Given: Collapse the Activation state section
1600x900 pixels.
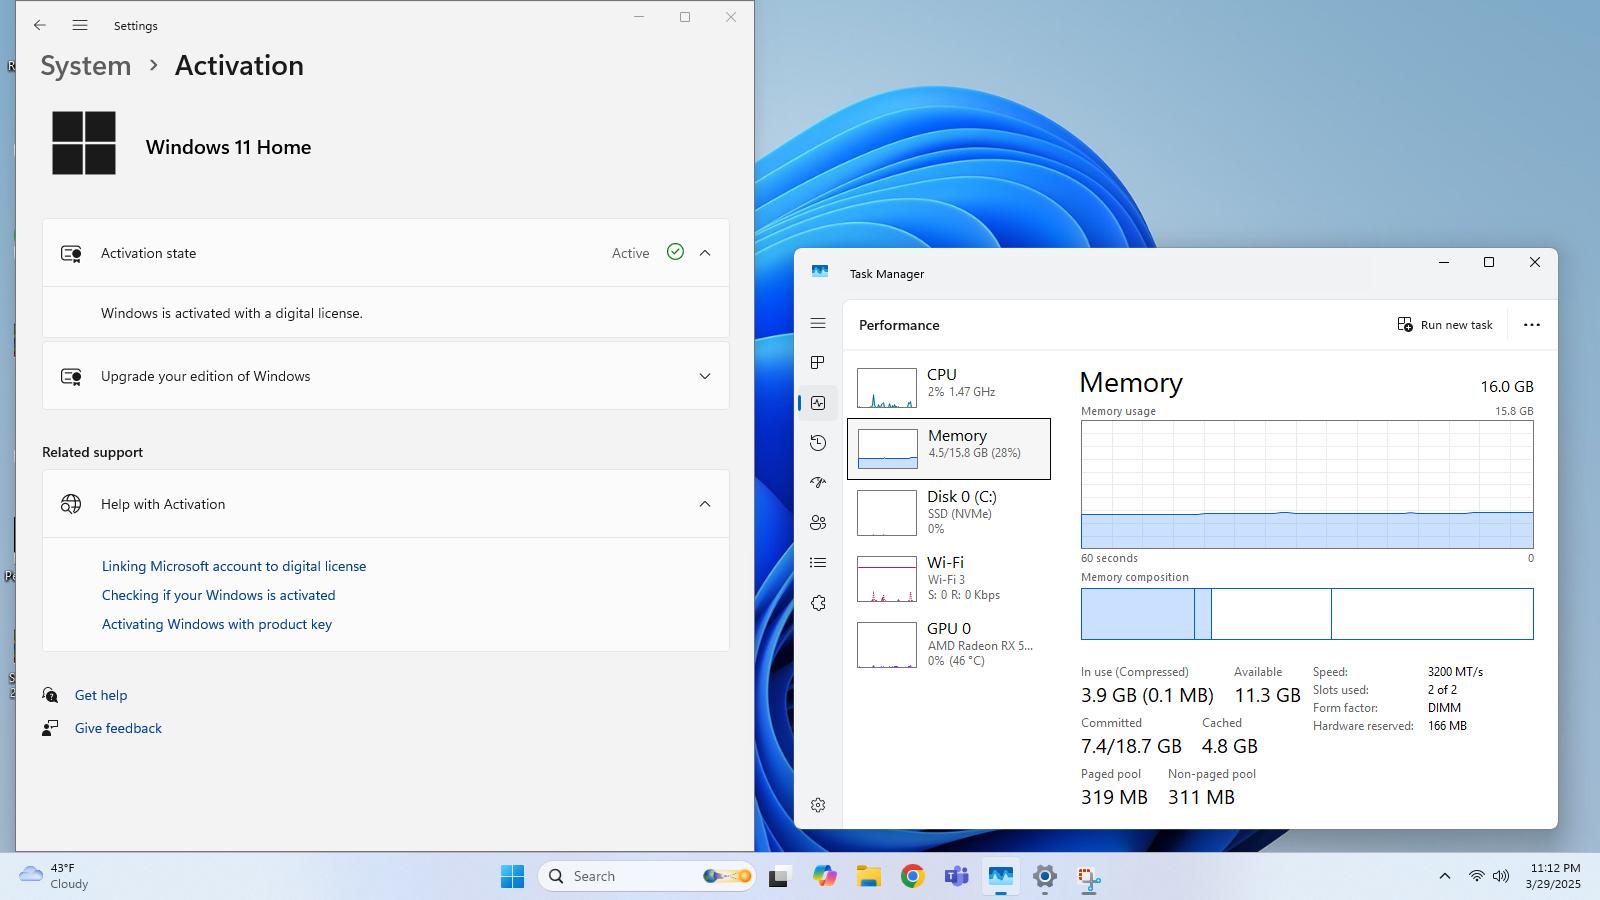Looking at the screenshot, I should 705,253.
